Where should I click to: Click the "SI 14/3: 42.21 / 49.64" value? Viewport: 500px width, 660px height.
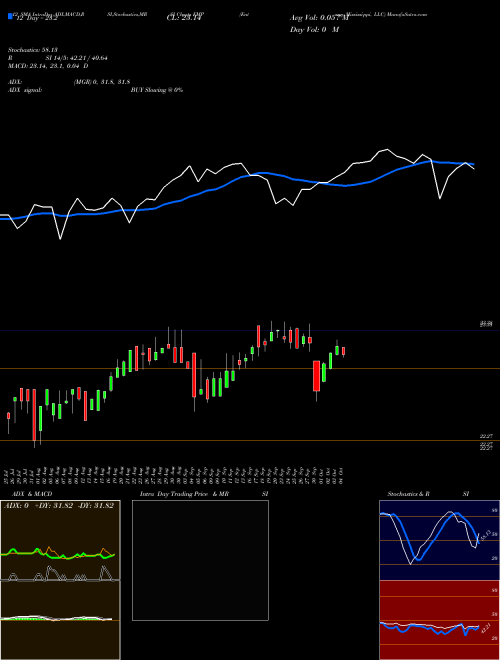(x=77, y=58)
